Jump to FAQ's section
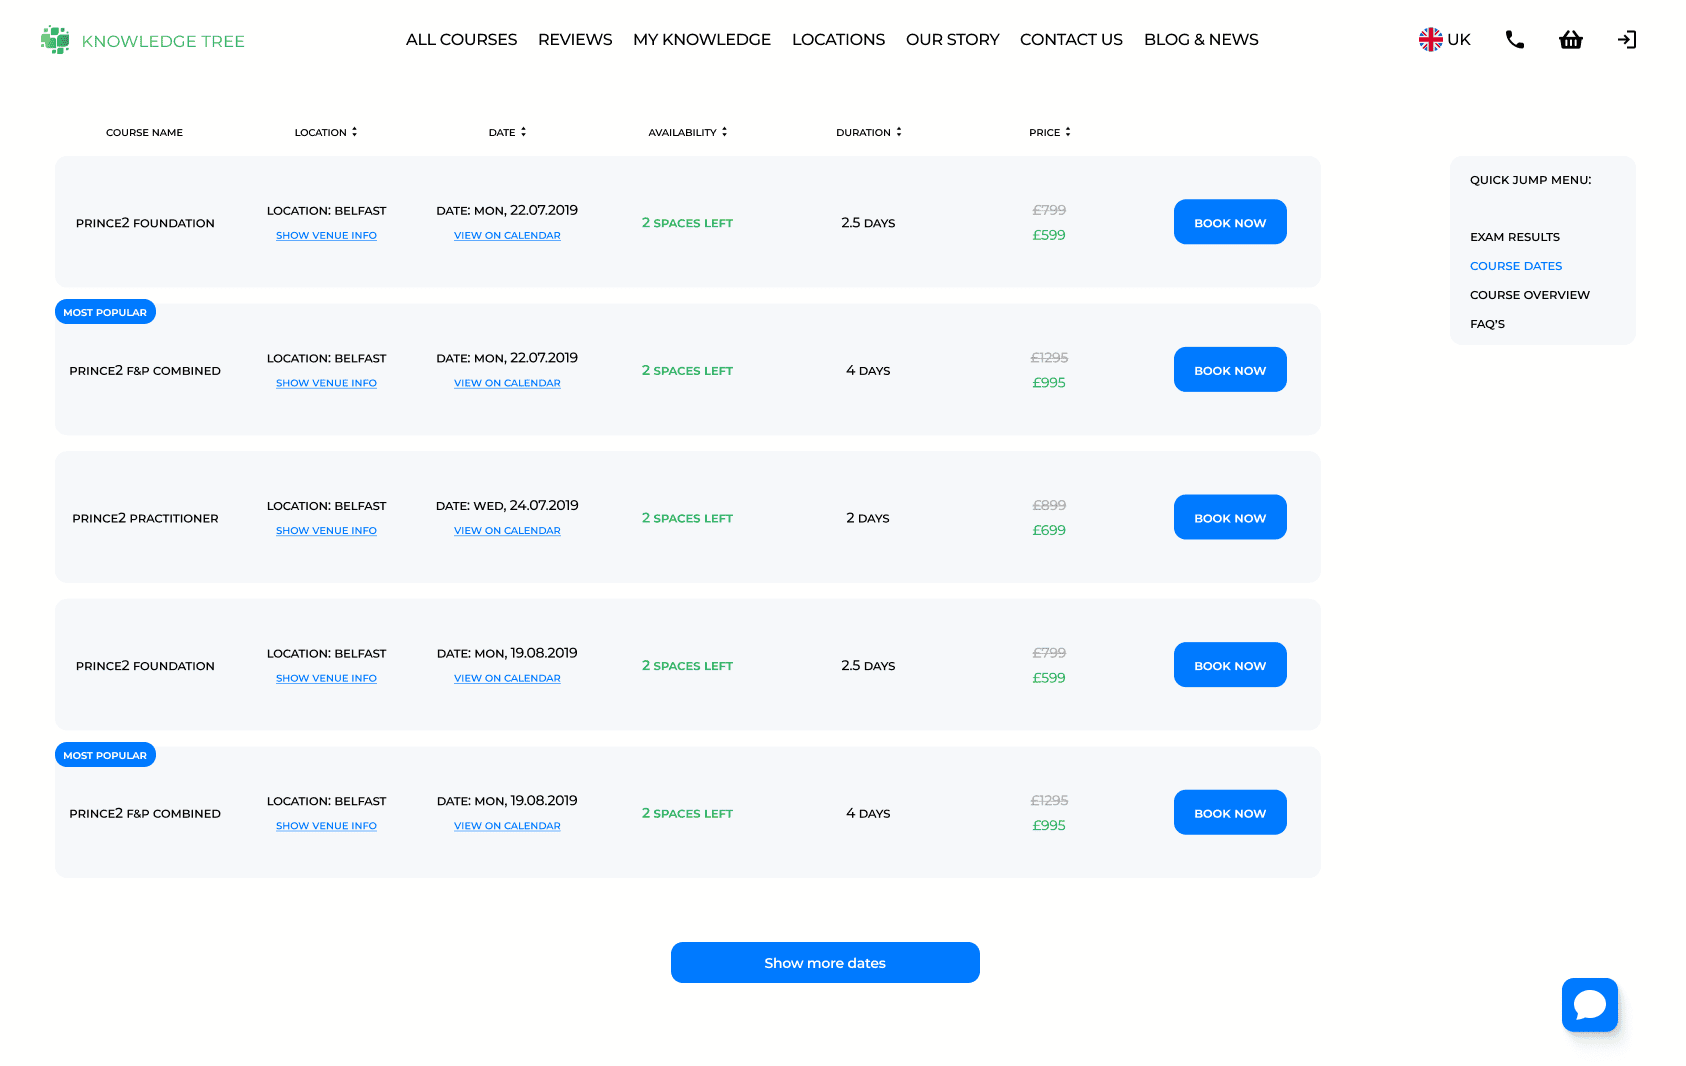 1487,324
